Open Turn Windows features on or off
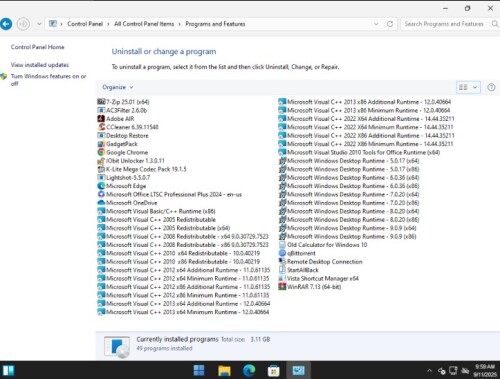 (x=48, y=80)
